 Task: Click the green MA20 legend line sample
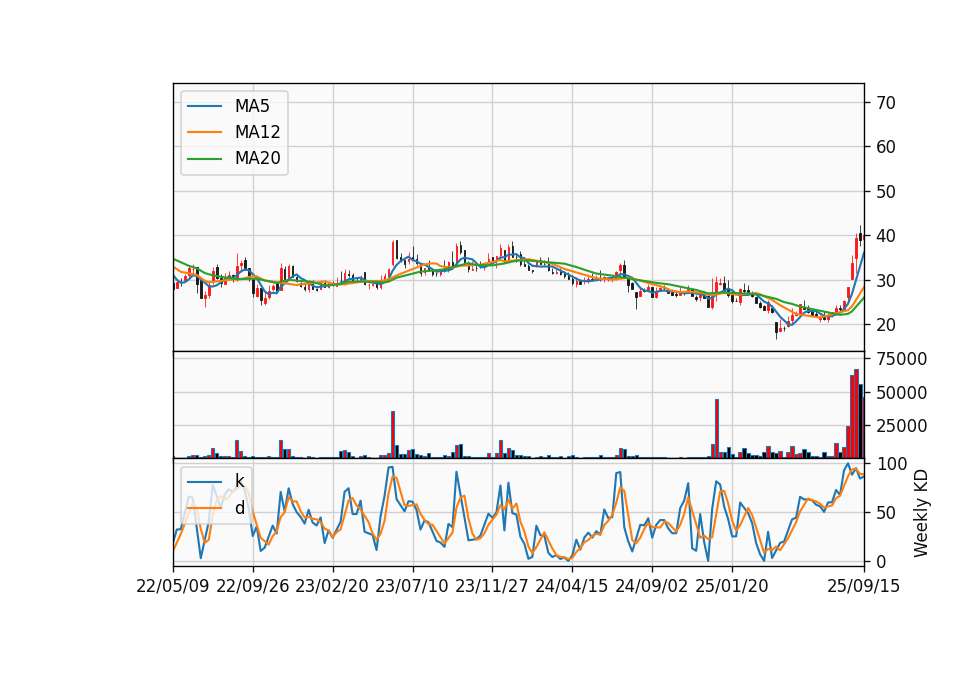click(x=204, y=158)
